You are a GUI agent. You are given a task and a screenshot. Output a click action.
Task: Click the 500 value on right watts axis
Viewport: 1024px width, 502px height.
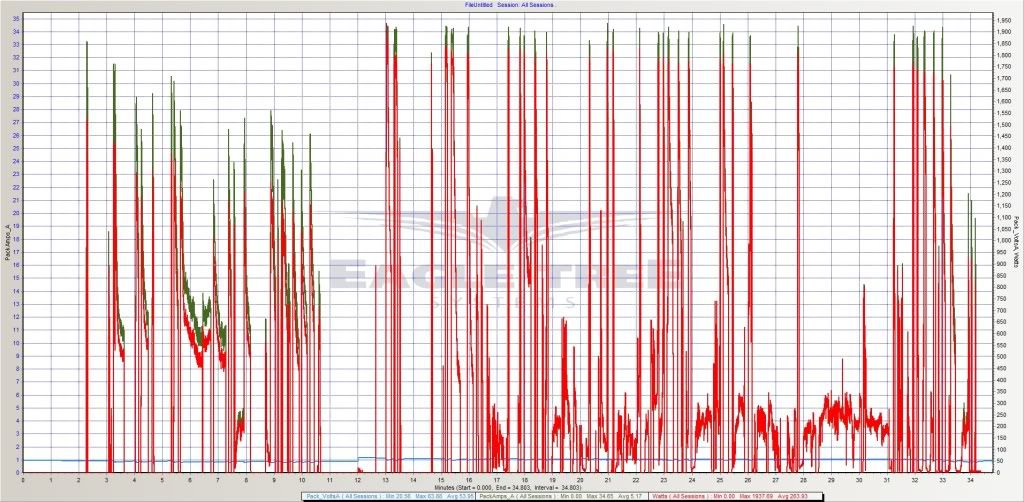click(x=1001, y=356)
